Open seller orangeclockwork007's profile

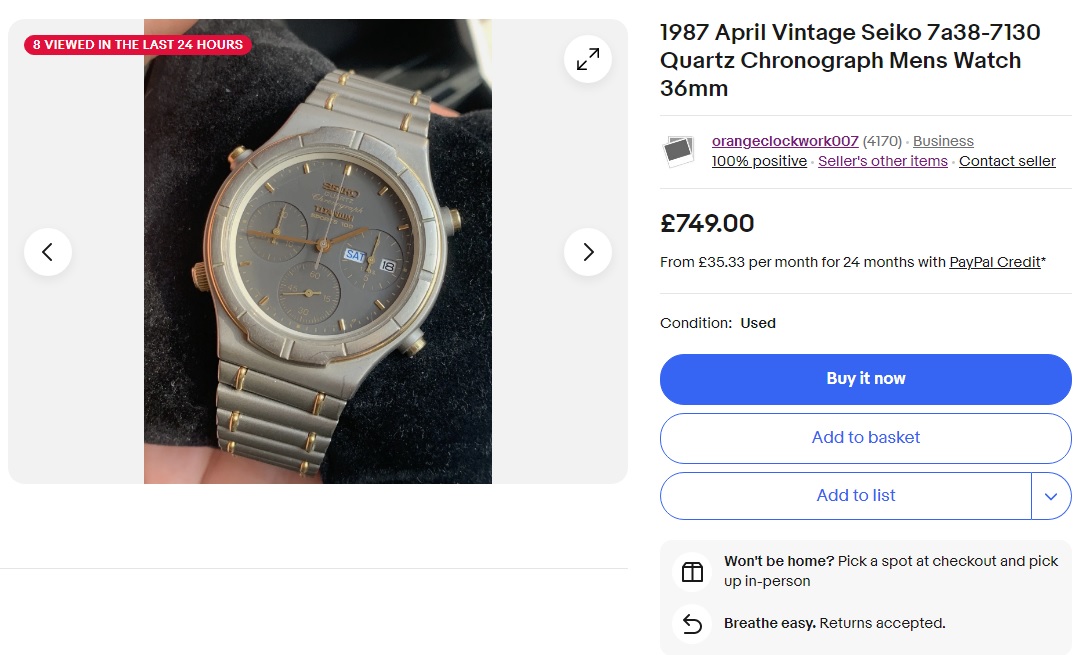(785, 142)
